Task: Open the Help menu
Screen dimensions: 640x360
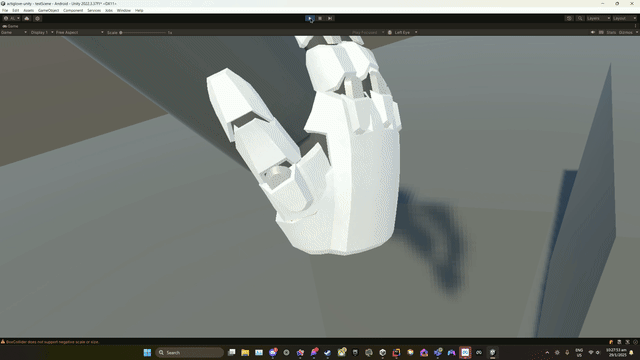Action: click(139, 10)
